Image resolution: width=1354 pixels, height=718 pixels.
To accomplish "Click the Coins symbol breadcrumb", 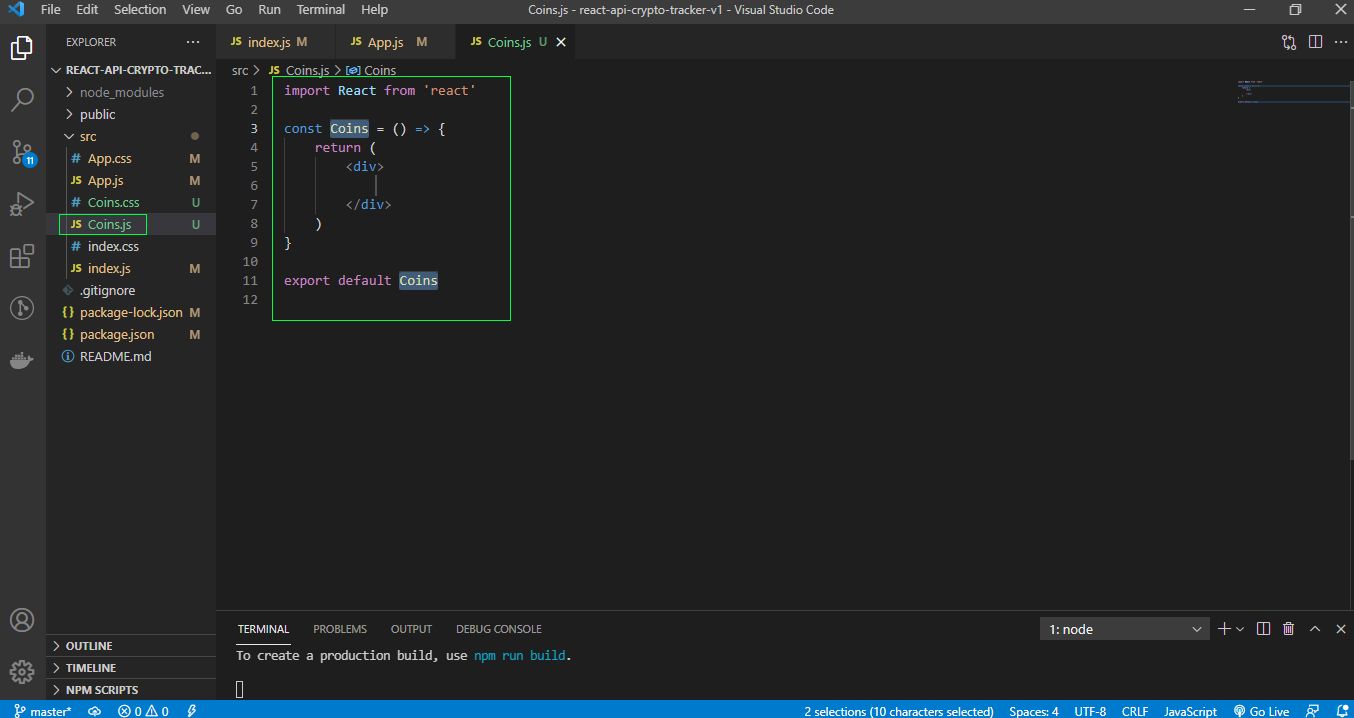I will click(x=372, y=70).
